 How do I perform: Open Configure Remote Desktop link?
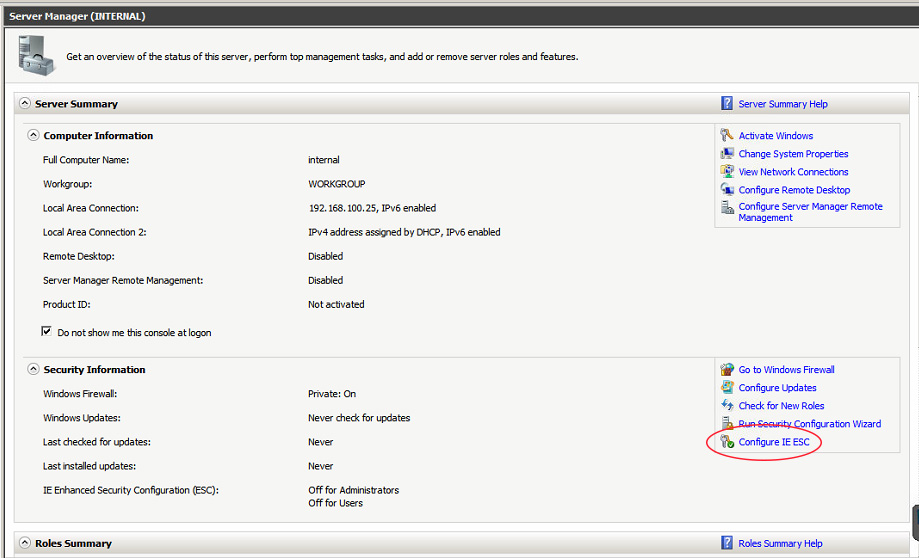(794, 190)
